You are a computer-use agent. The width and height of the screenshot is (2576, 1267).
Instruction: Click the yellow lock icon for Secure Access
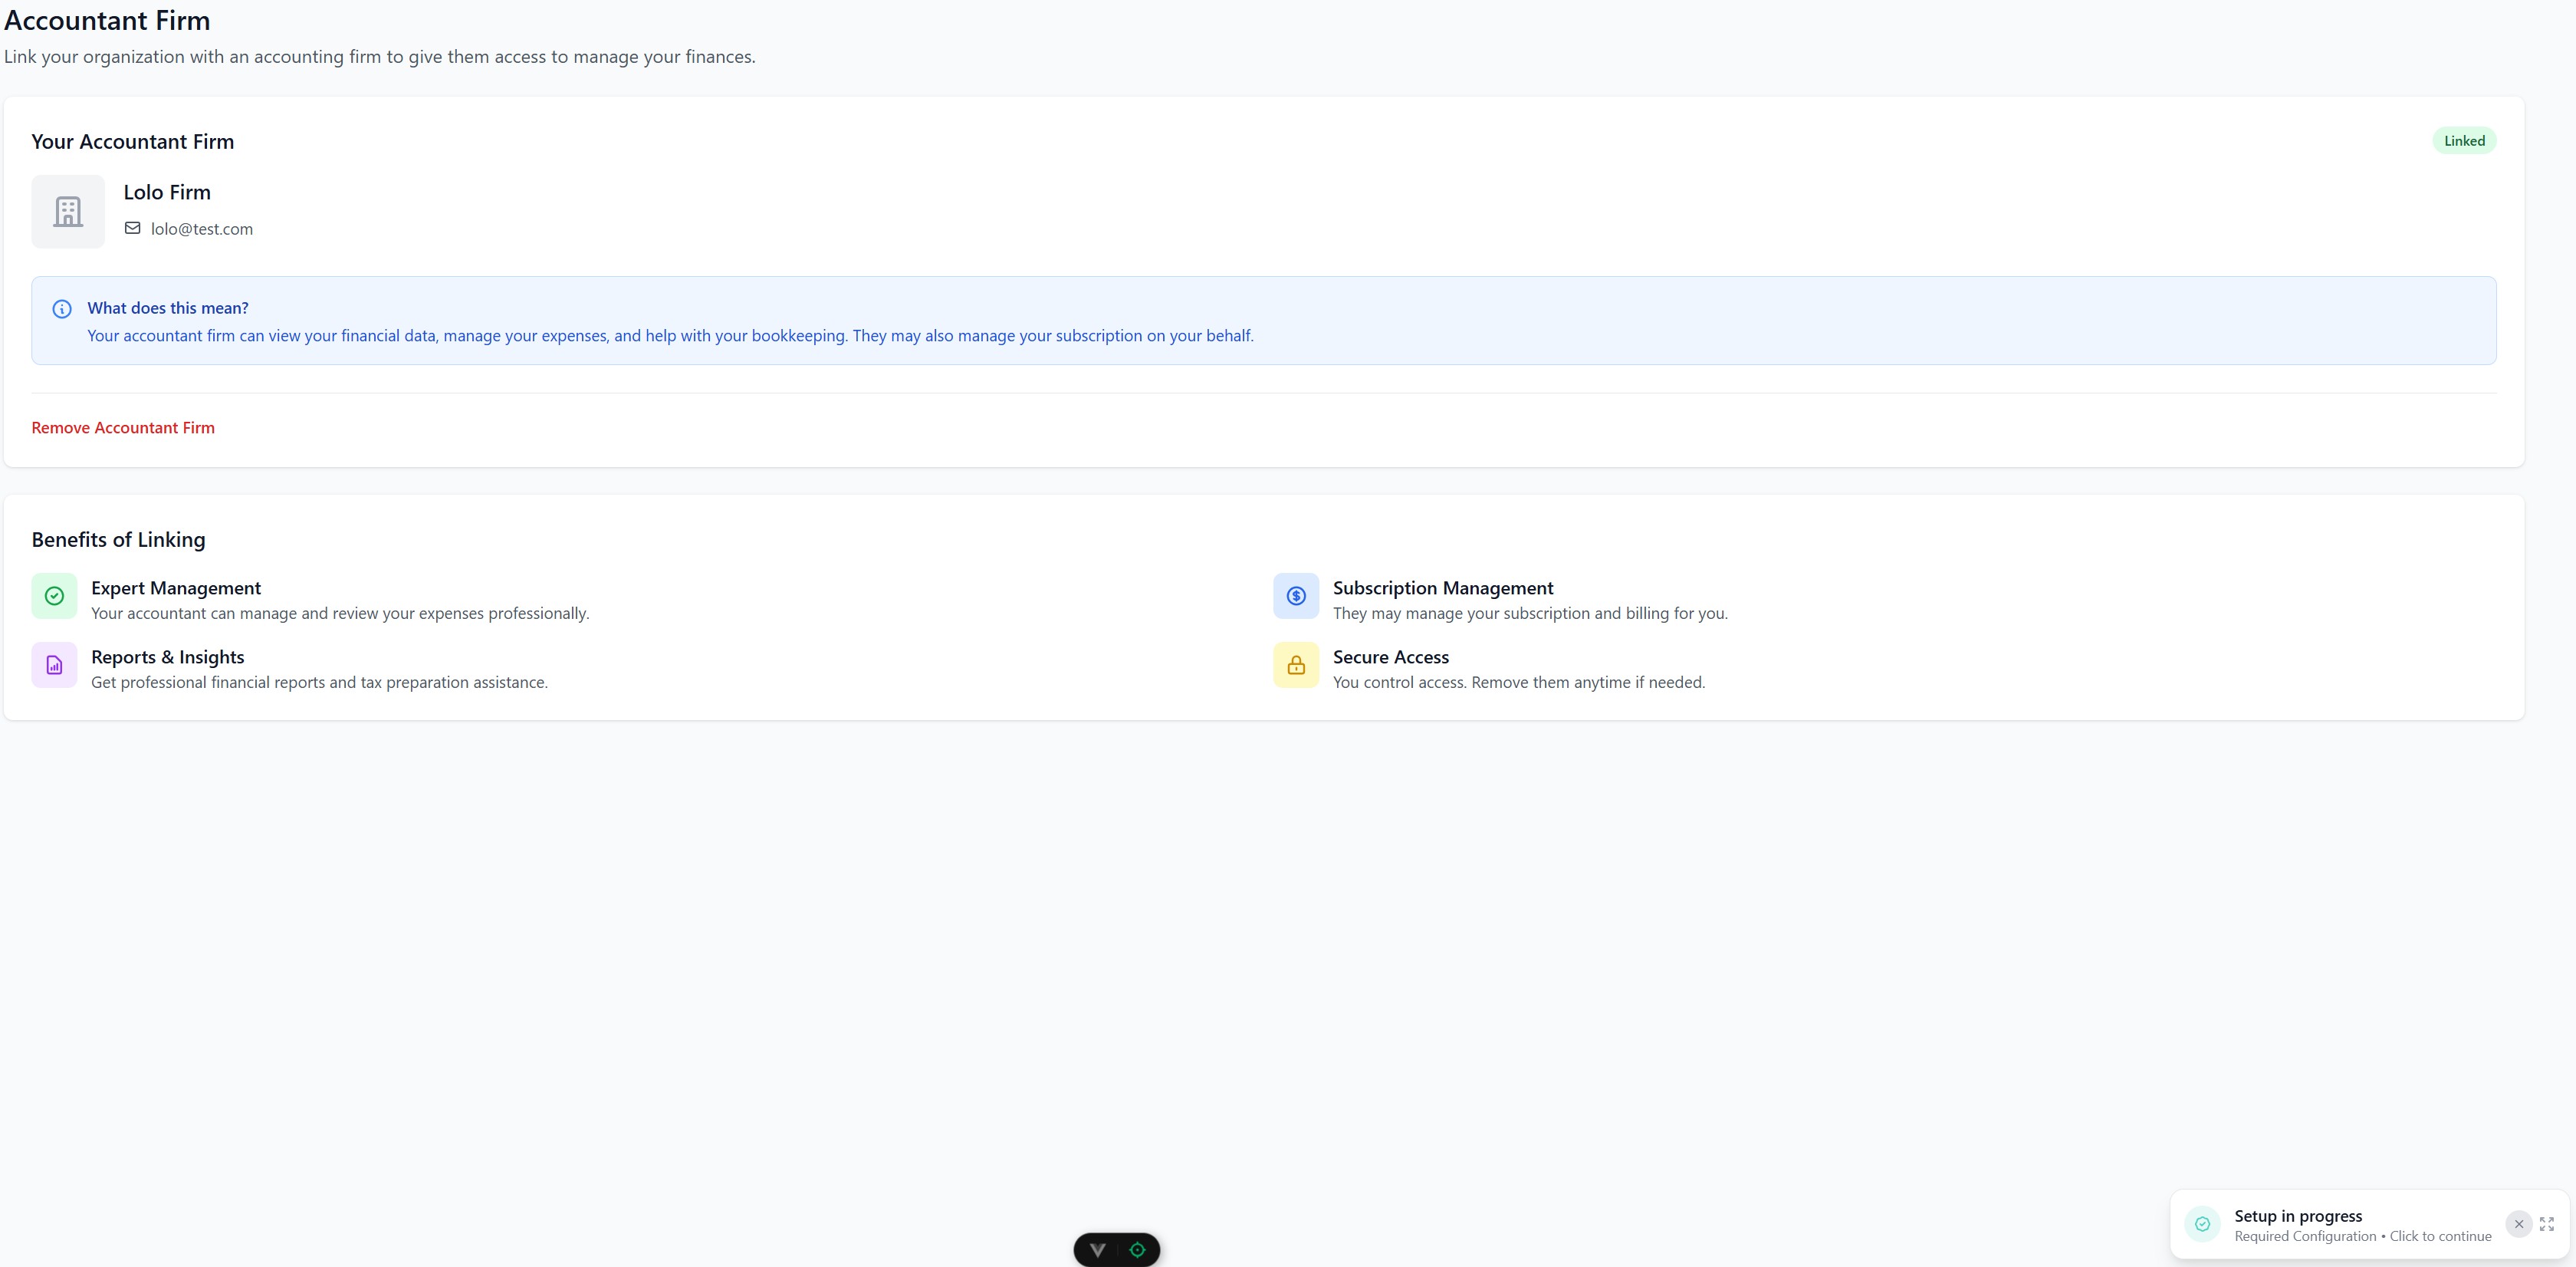pos(1295,664)
